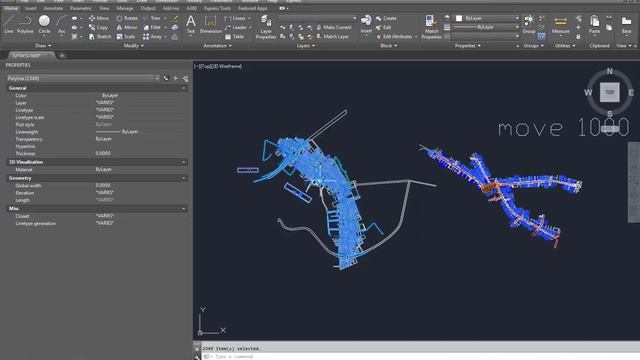Click the Insert block icon
This screenshot has width=640, height=360.
[366, 24]
